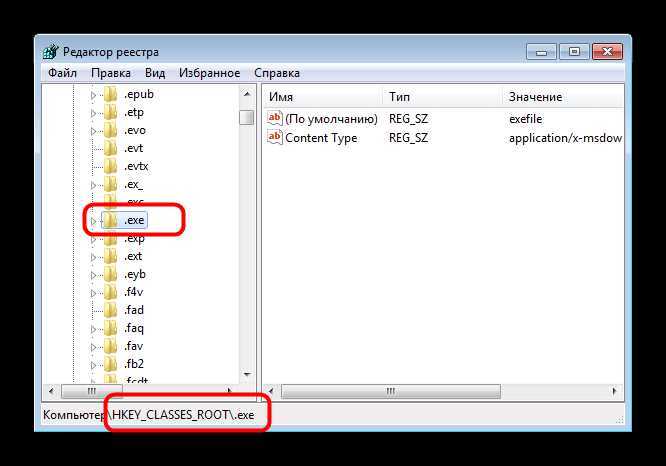Image resolution: width=666 pixels, height=466 pixels.
Task: Expand the .f4v key
Action: point(93,293)
